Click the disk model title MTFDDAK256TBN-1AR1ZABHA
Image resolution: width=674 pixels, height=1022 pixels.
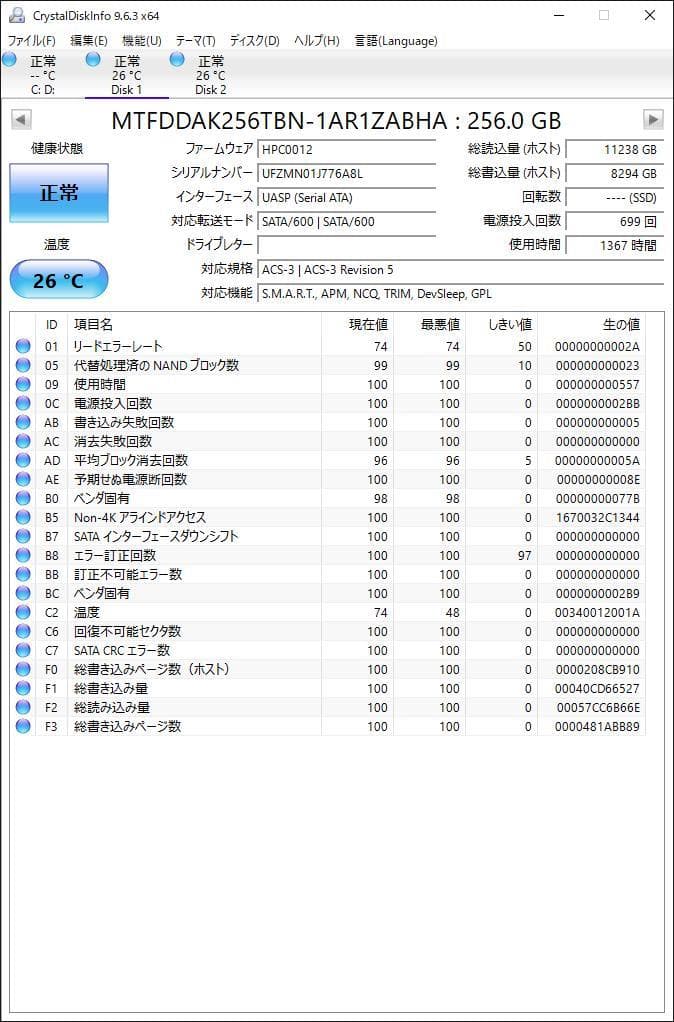(280, 121)
